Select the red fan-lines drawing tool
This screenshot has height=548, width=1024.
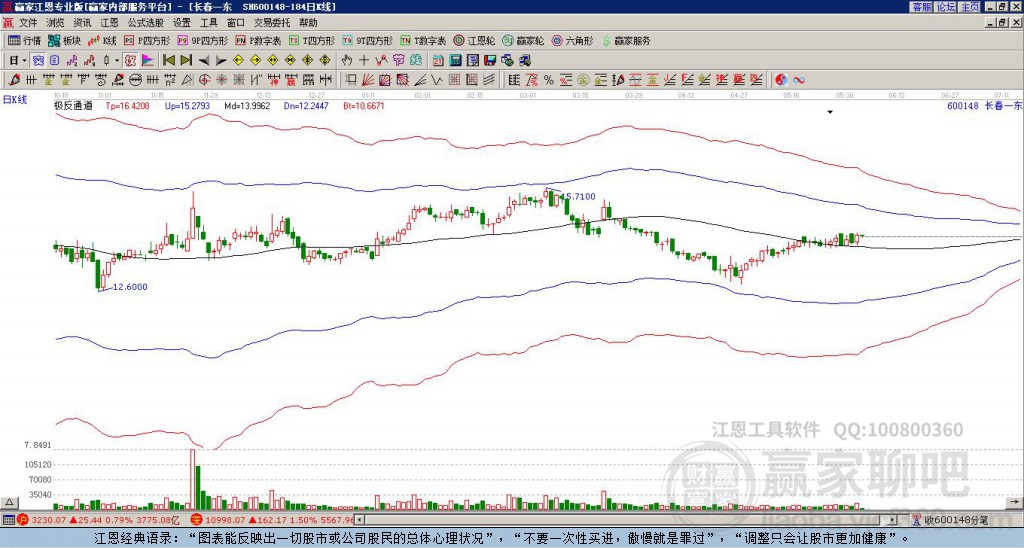(x=367, y=80)
